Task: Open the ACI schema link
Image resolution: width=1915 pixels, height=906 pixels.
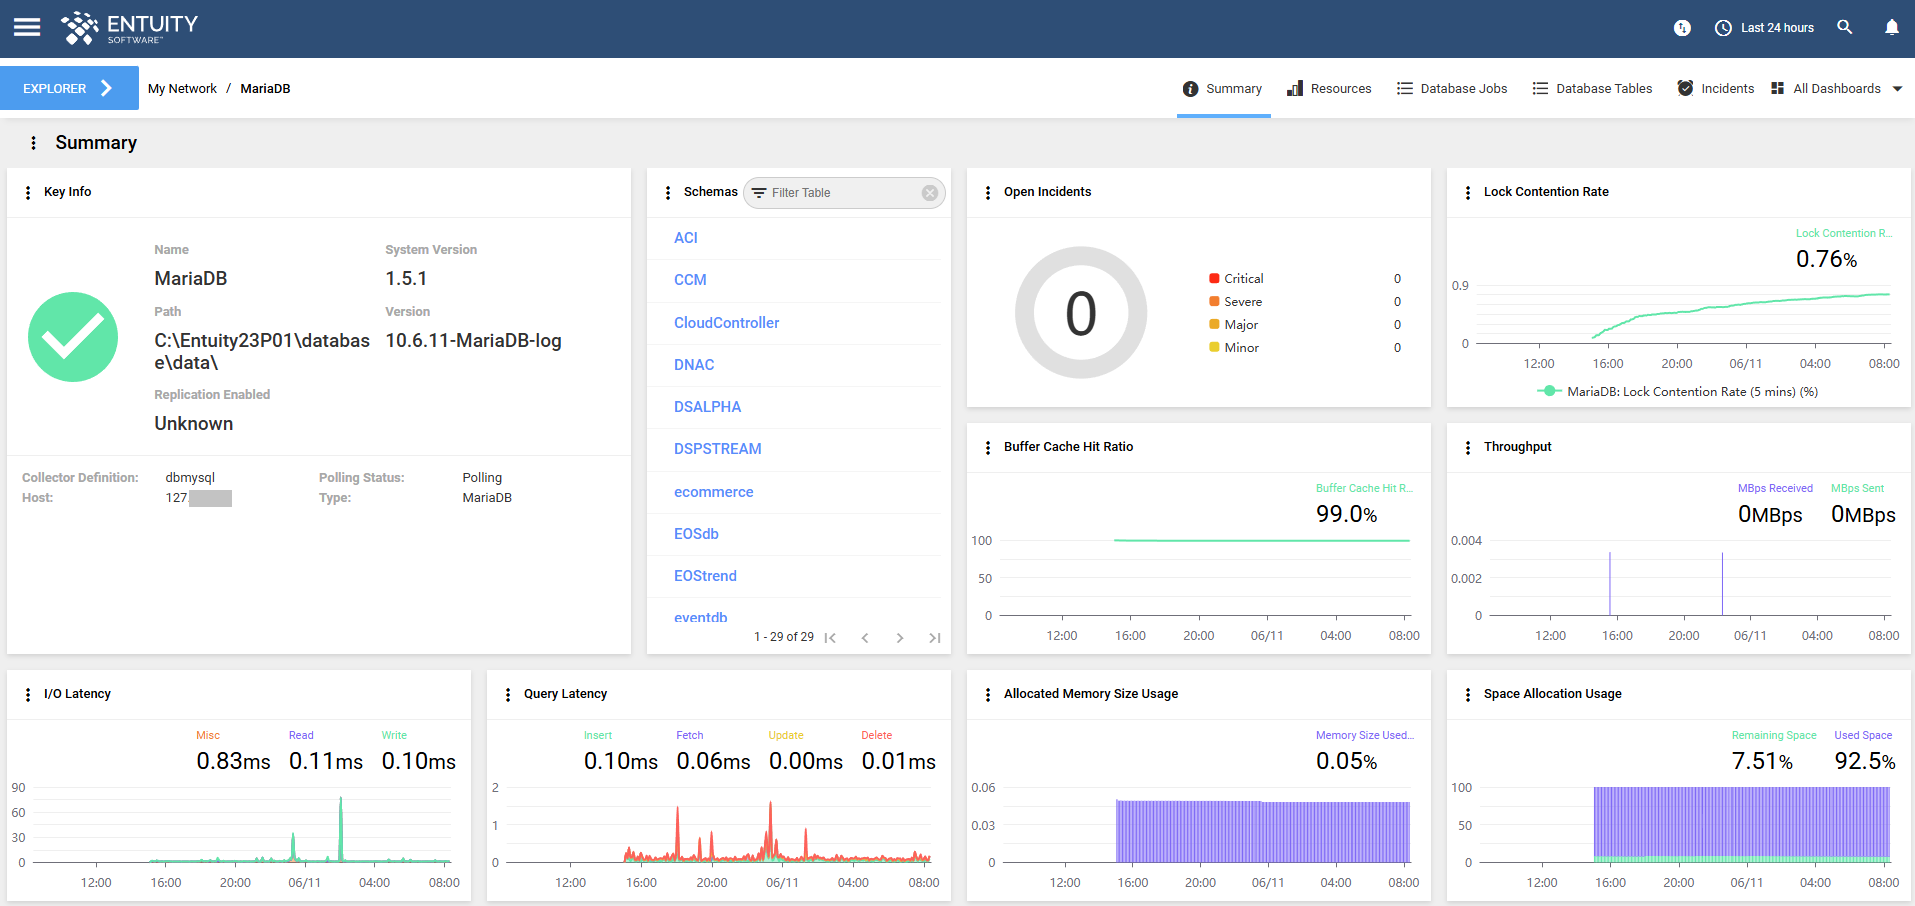Action: tap(686, 238)
